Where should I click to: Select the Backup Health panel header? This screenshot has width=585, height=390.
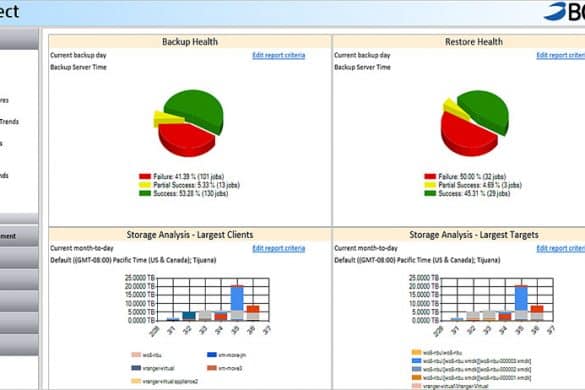(190, 42)
